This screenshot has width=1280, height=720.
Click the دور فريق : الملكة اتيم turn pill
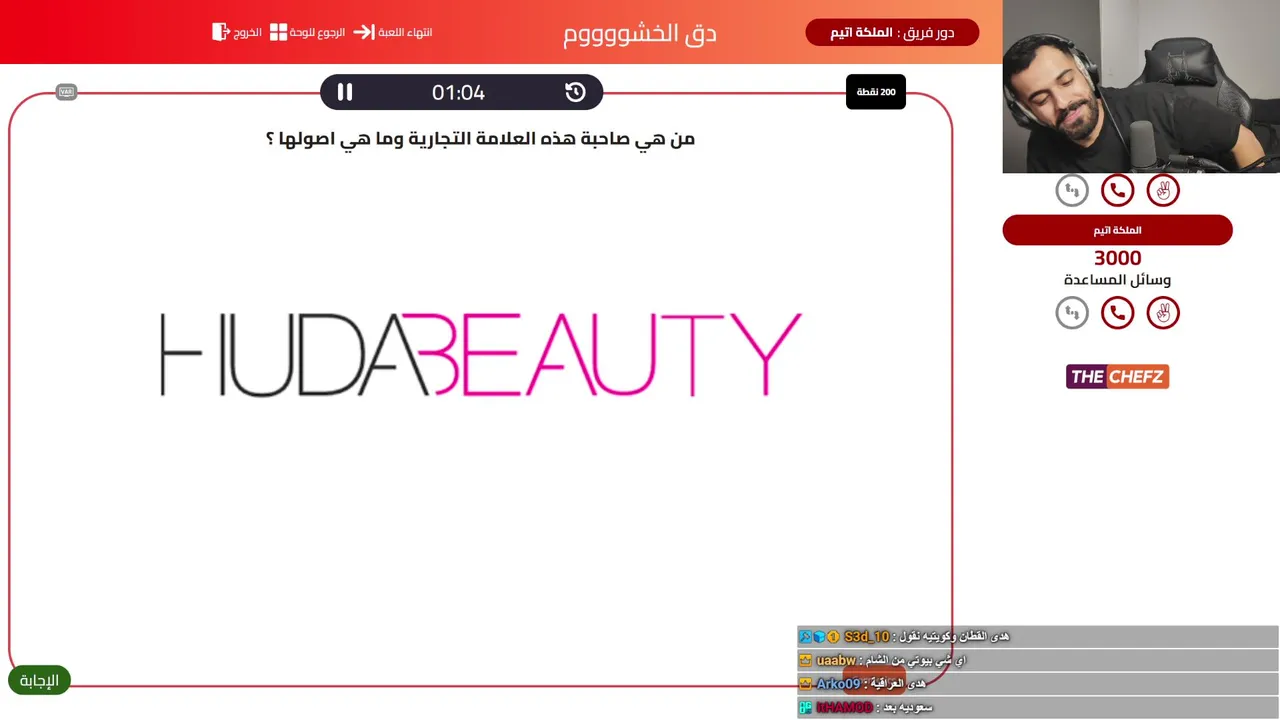click(892, 33)
